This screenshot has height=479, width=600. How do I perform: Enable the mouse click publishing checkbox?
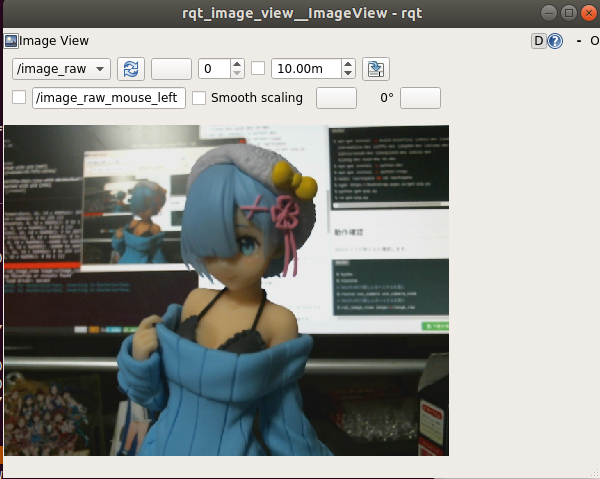click(x=19, y=97)
